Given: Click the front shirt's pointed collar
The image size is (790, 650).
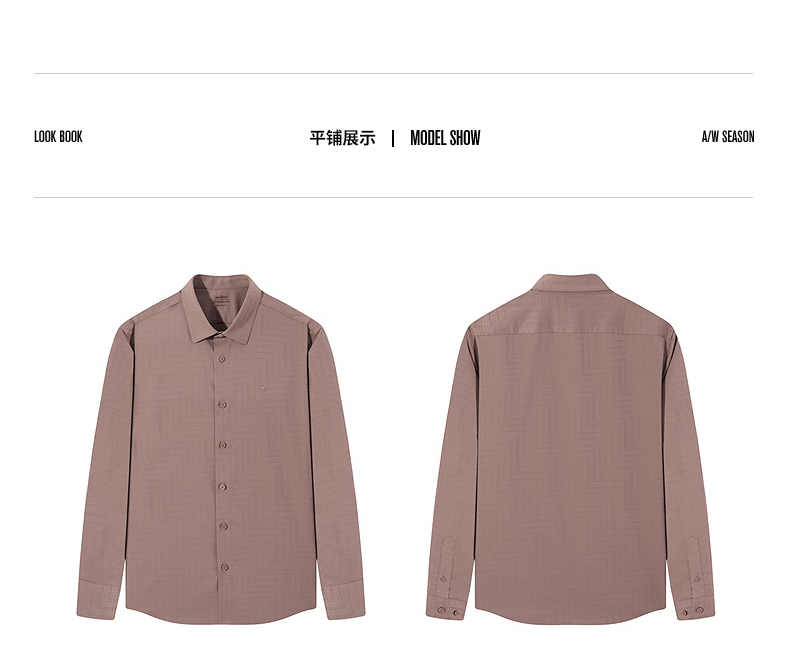Looking at the screenshot, I should [x=222, y=308].
